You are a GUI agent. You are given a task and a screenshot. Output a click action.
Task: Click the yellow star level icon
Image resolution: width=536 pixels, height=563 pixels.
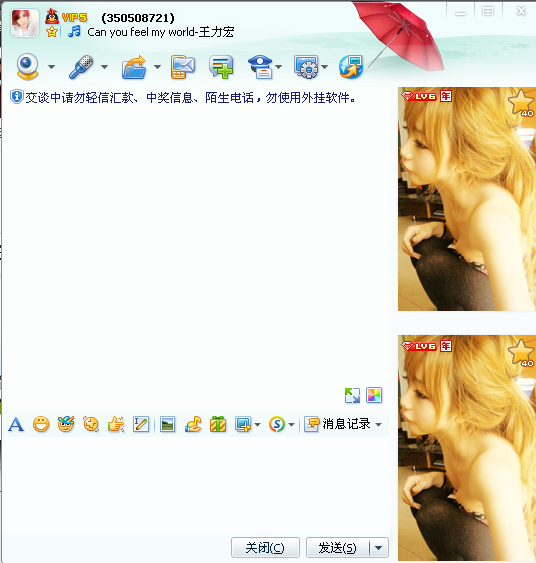[x=52, y=32]
